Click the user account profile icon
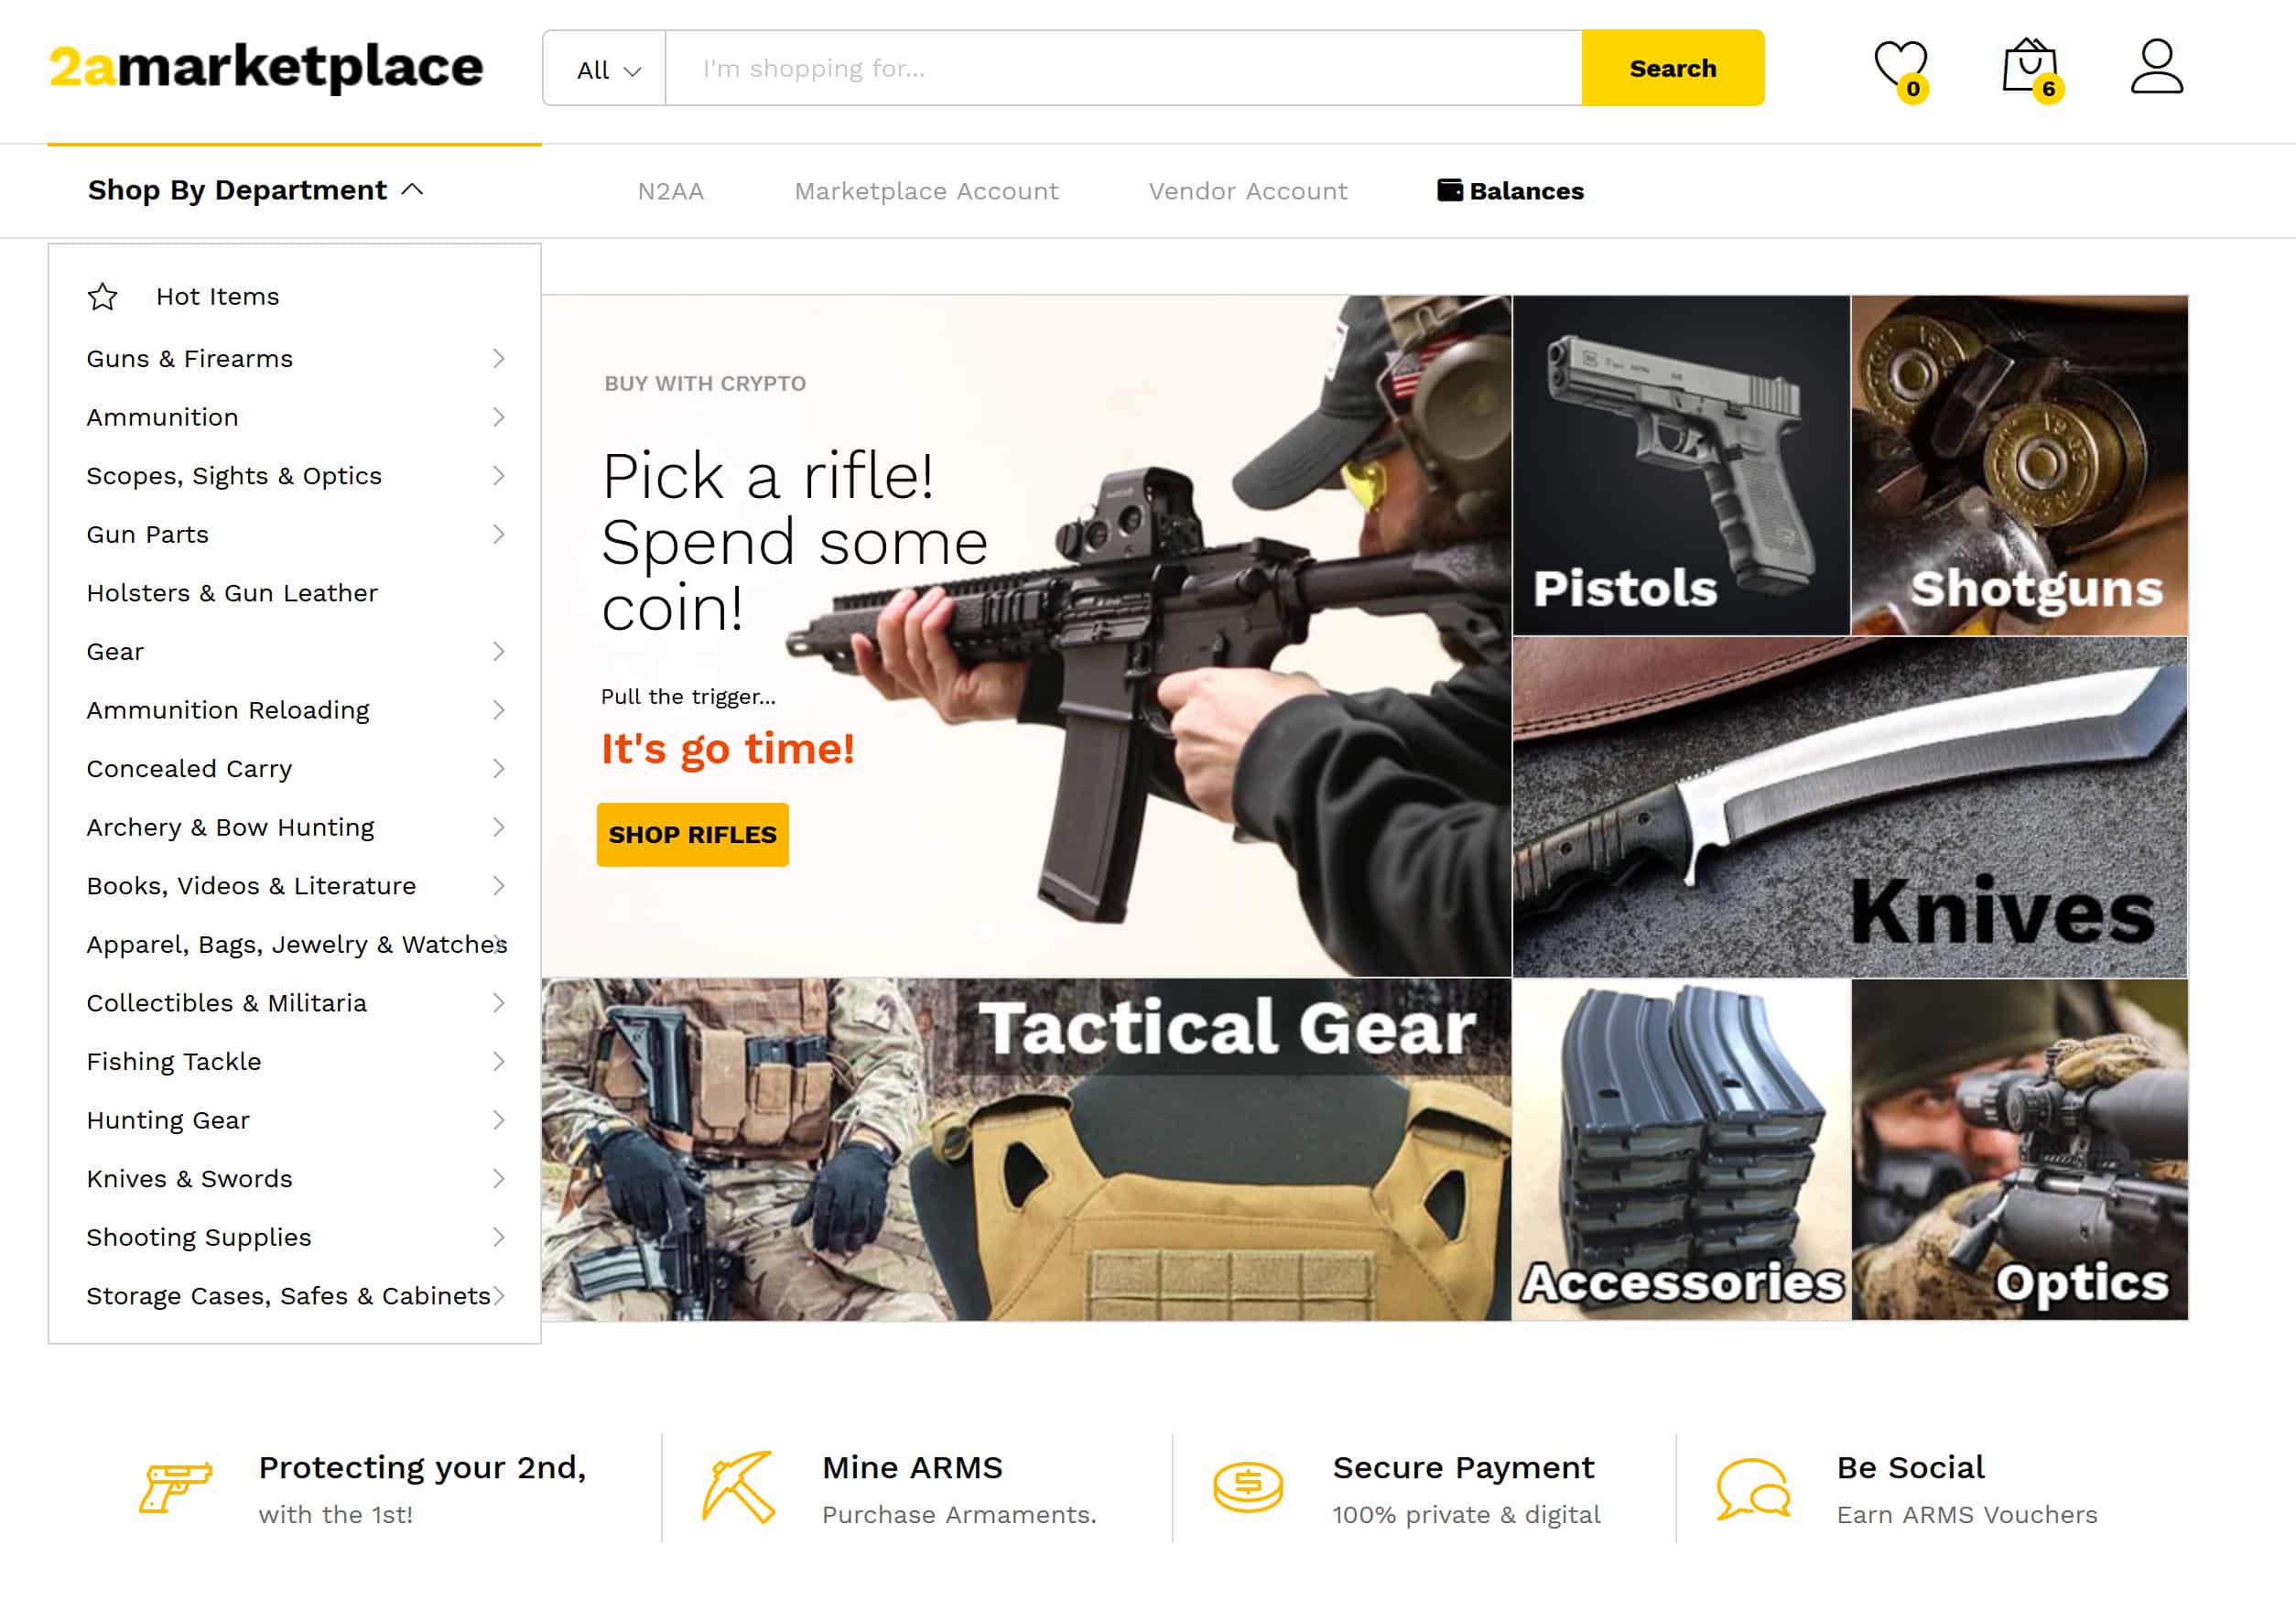2296x1611 pixels. click(2156, 67)
